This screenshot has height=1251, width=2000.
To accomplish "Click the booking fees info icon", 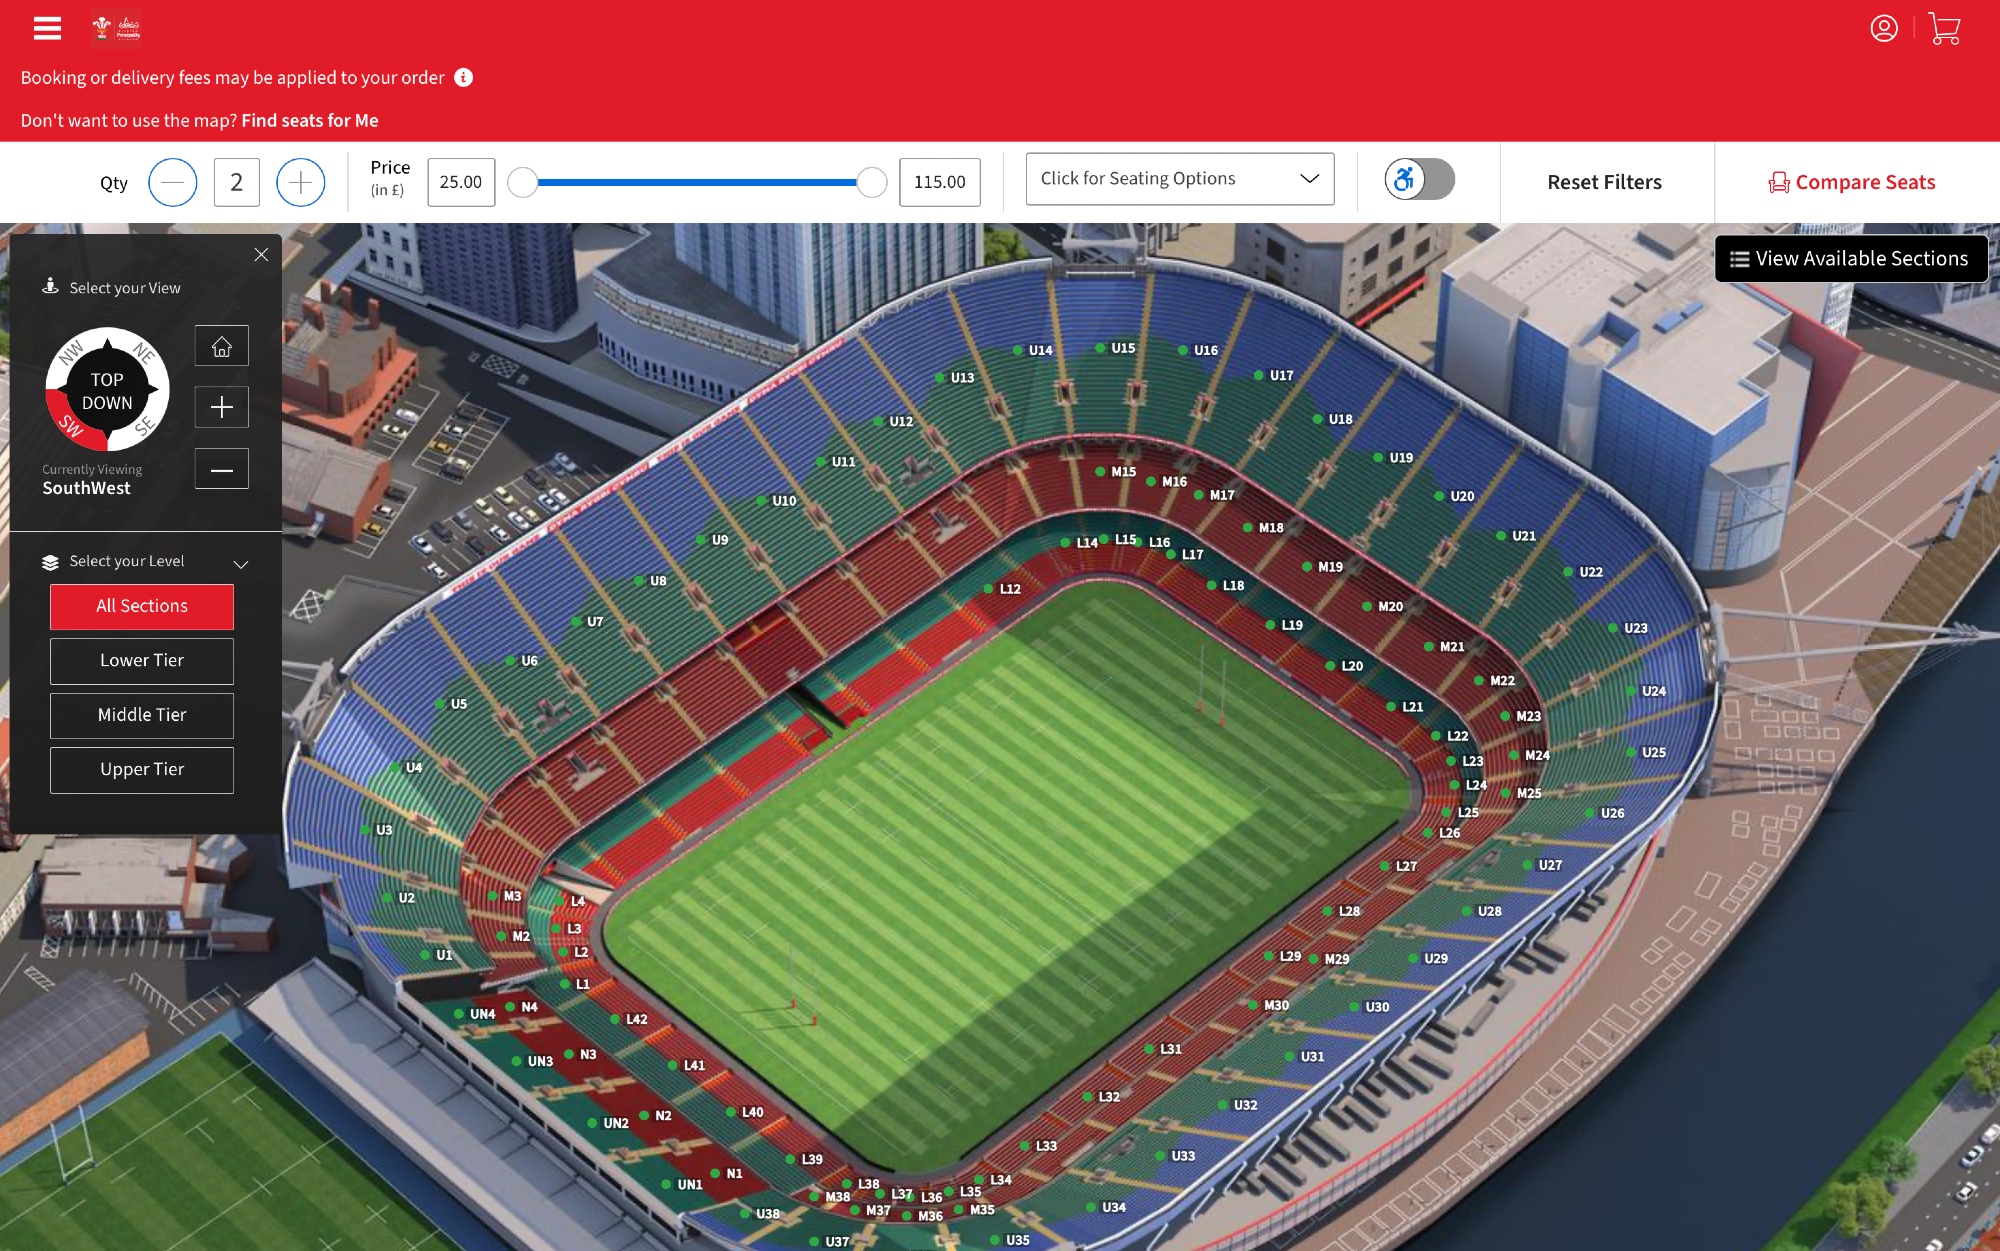I will (463, 77).
